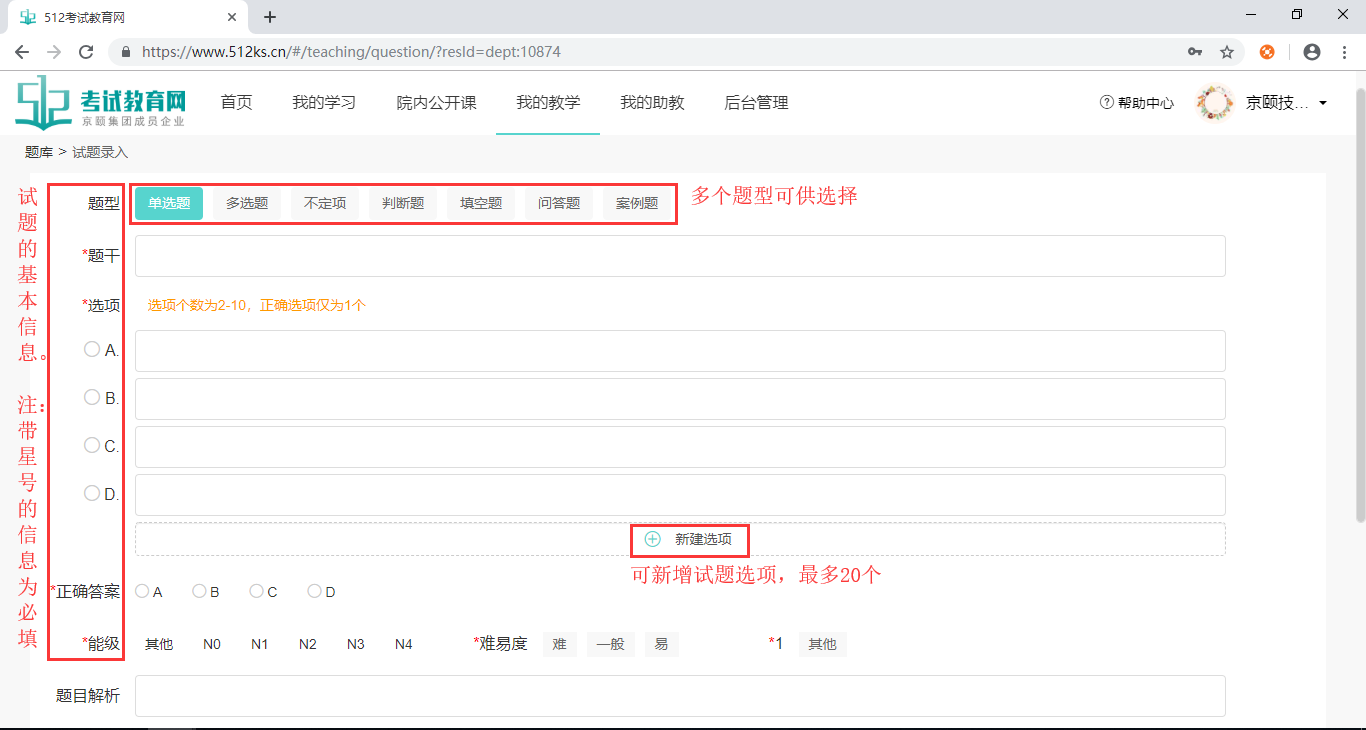Click the 题目解析 input field
The height and width of the screenshot is (730, 1366).
[x=680, y=695]
